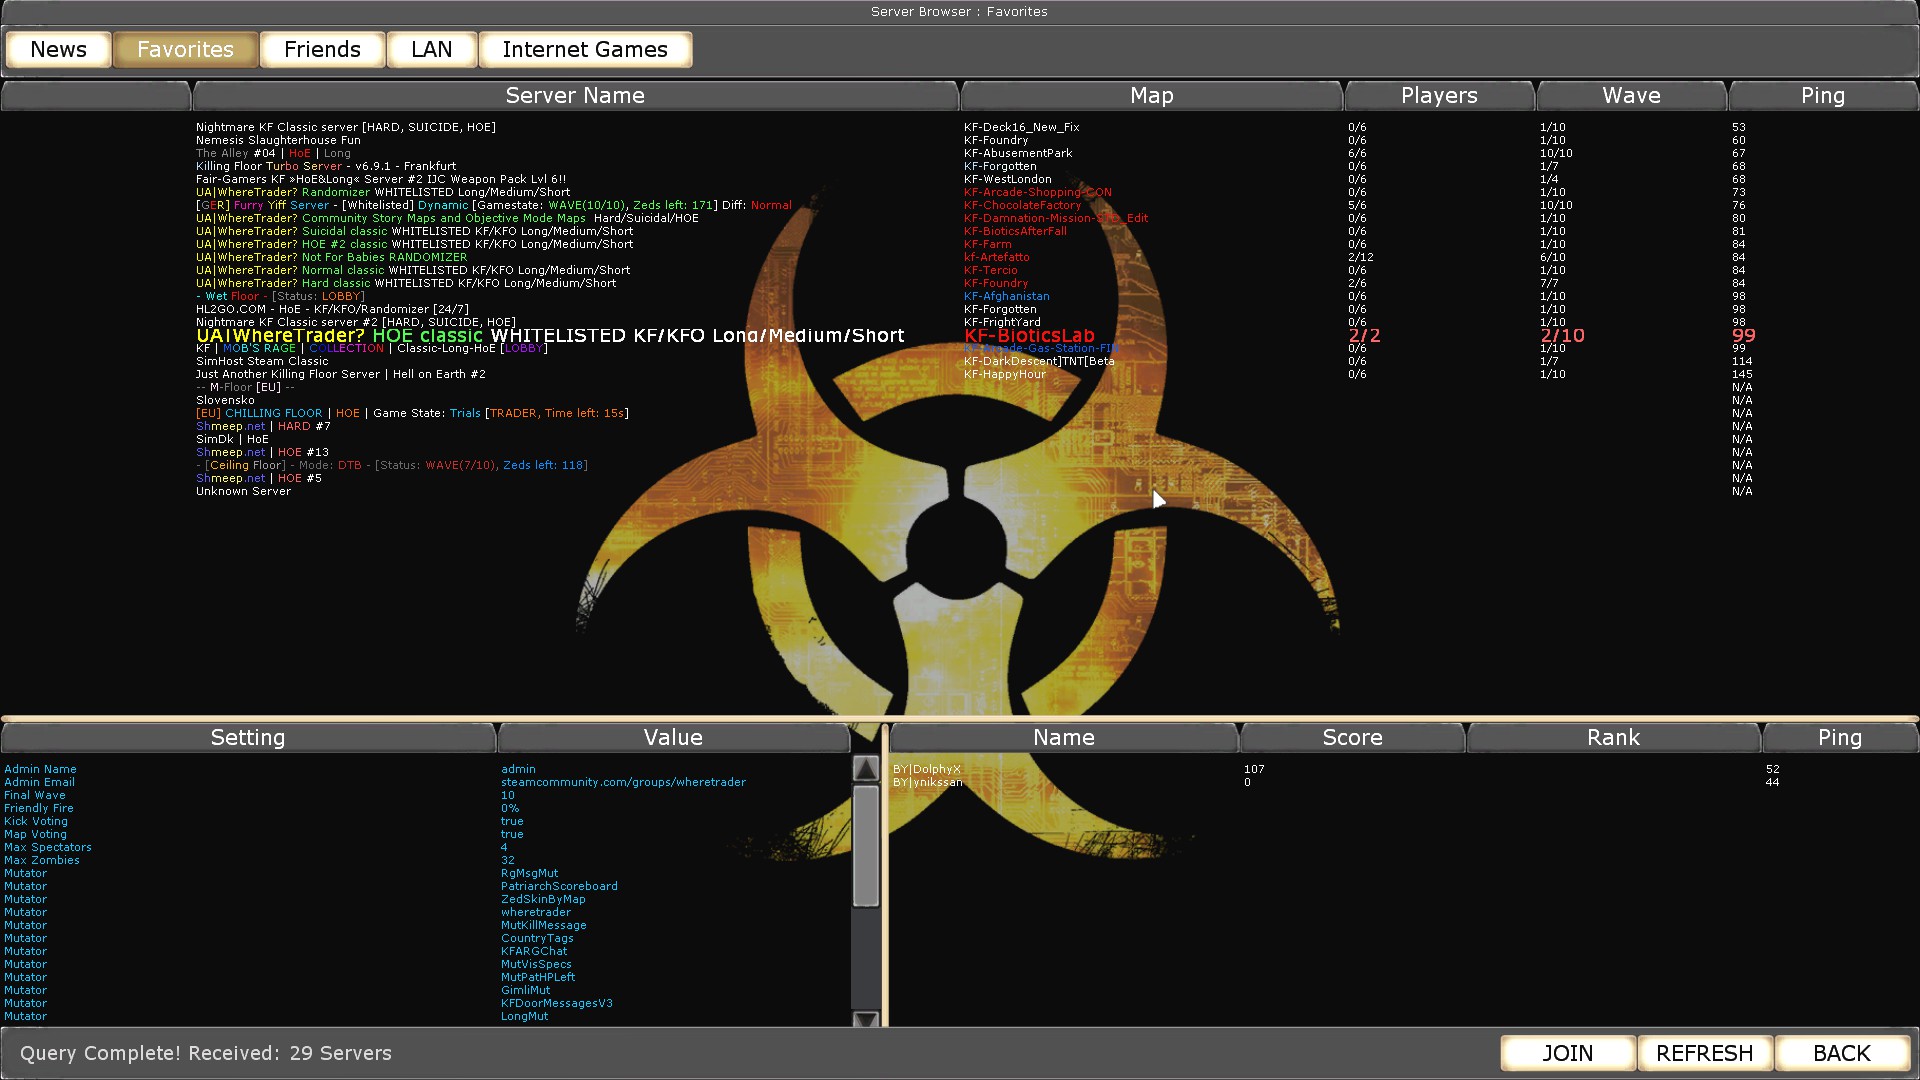Refresh the server list
The image size is (1920, 1080).
pyautogui.click(x=1705, y=1053)
